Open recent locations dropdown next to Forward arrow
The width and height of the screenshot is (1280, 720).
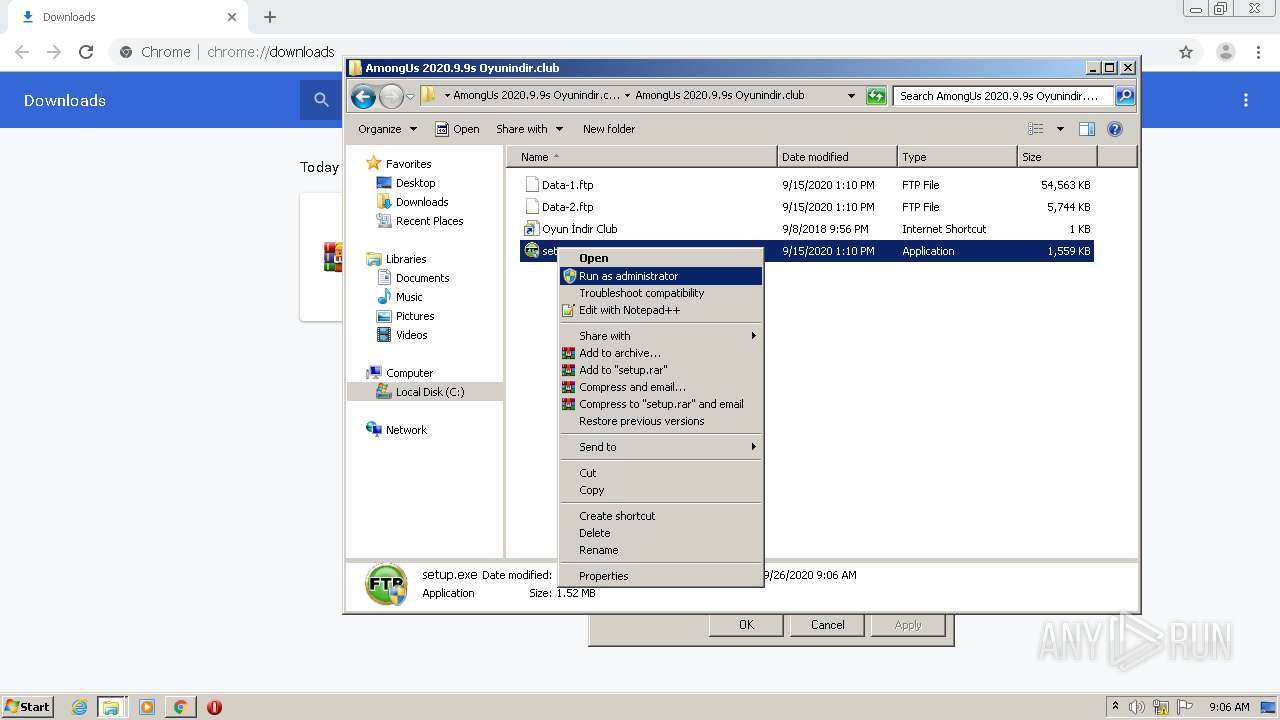point(410,97)
